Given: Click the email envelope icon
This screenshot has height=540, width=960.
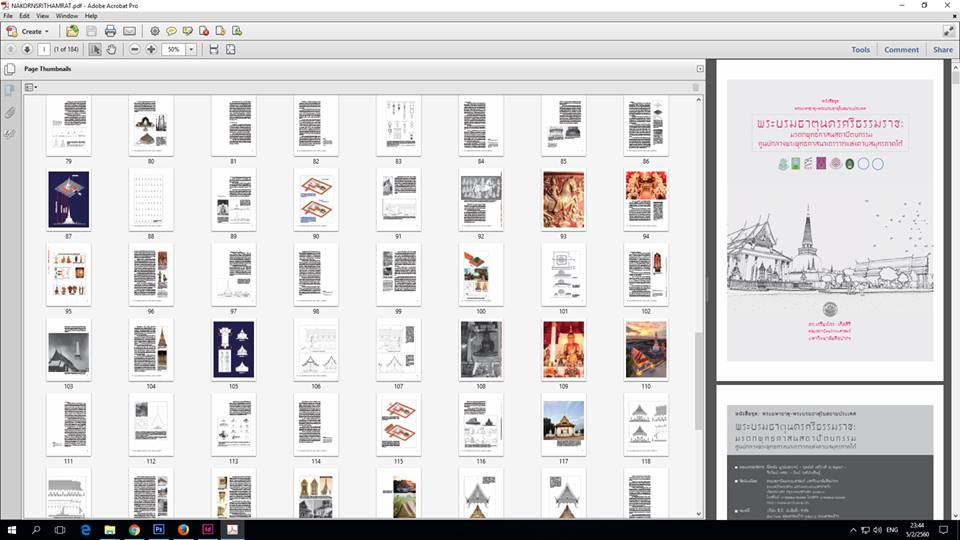Looking at the screenshot, I should point(128,31).
